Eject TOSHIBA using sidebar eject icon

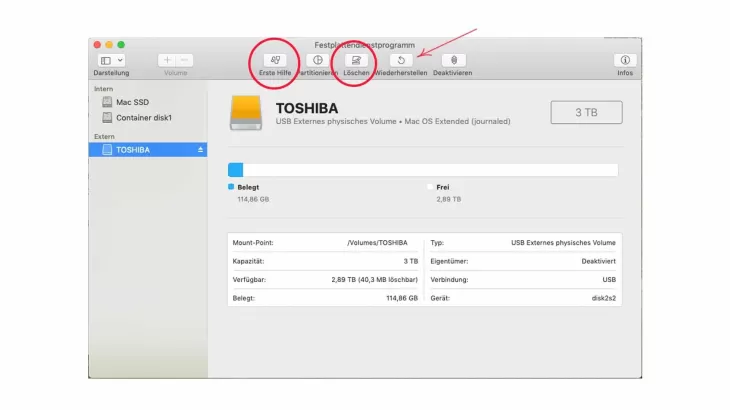200,150
